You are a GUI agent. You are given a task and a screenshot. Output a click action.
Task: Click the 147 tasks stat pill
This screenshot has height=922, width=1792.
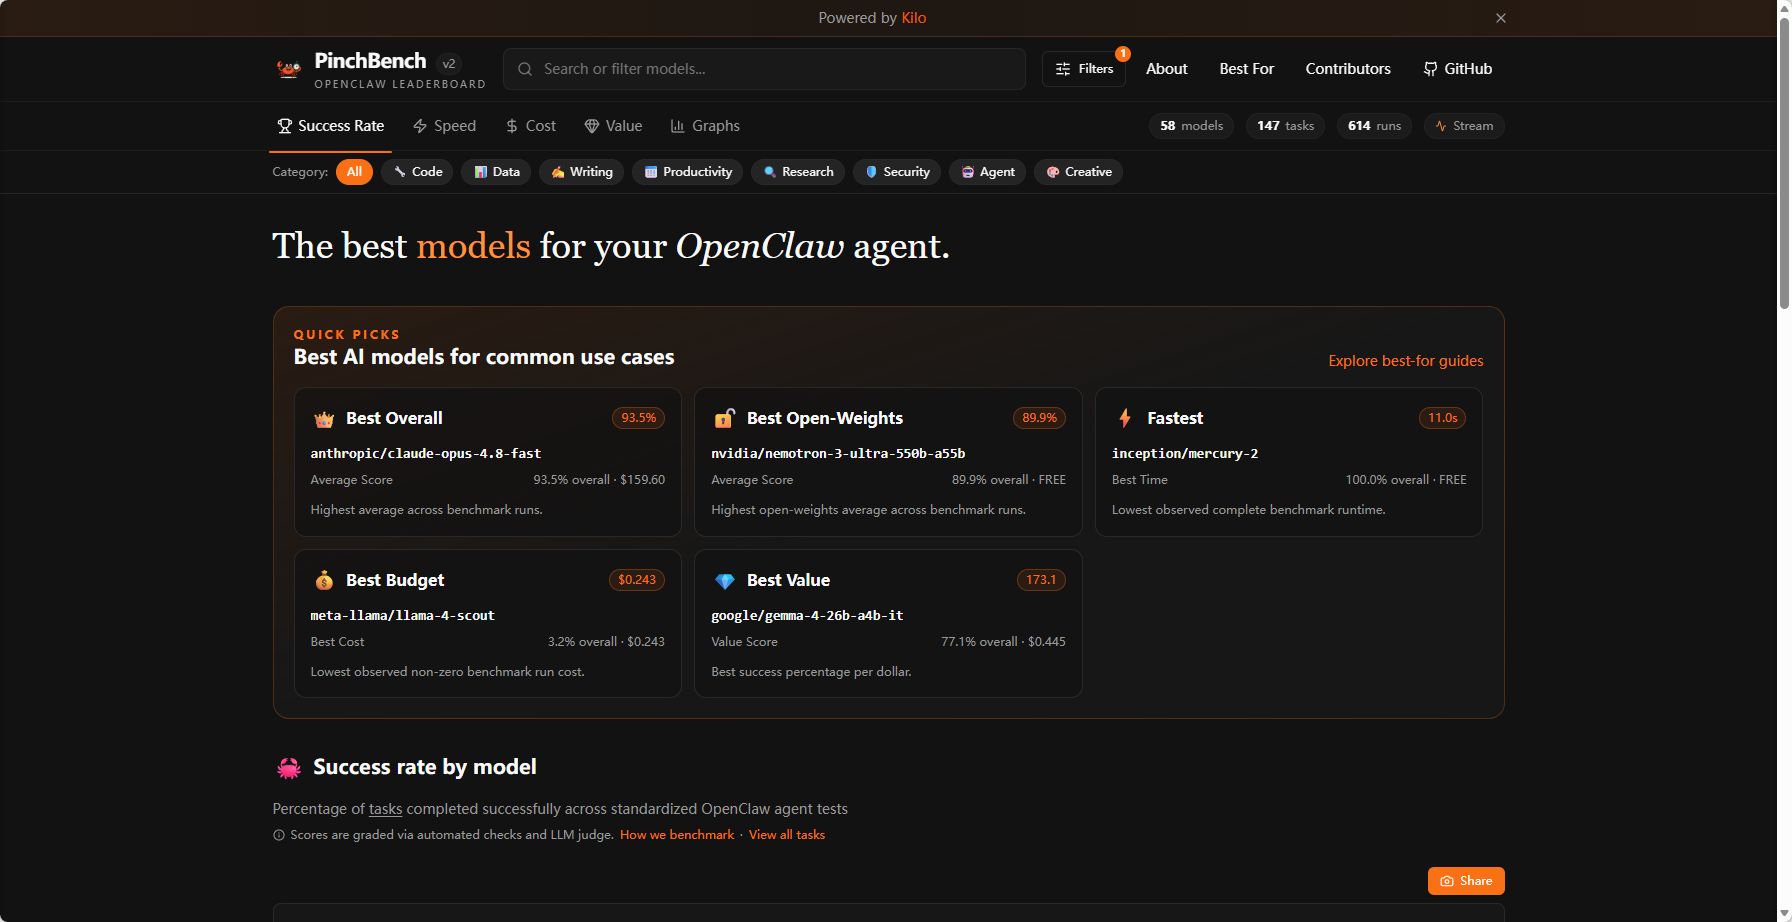click(1285, 126)
